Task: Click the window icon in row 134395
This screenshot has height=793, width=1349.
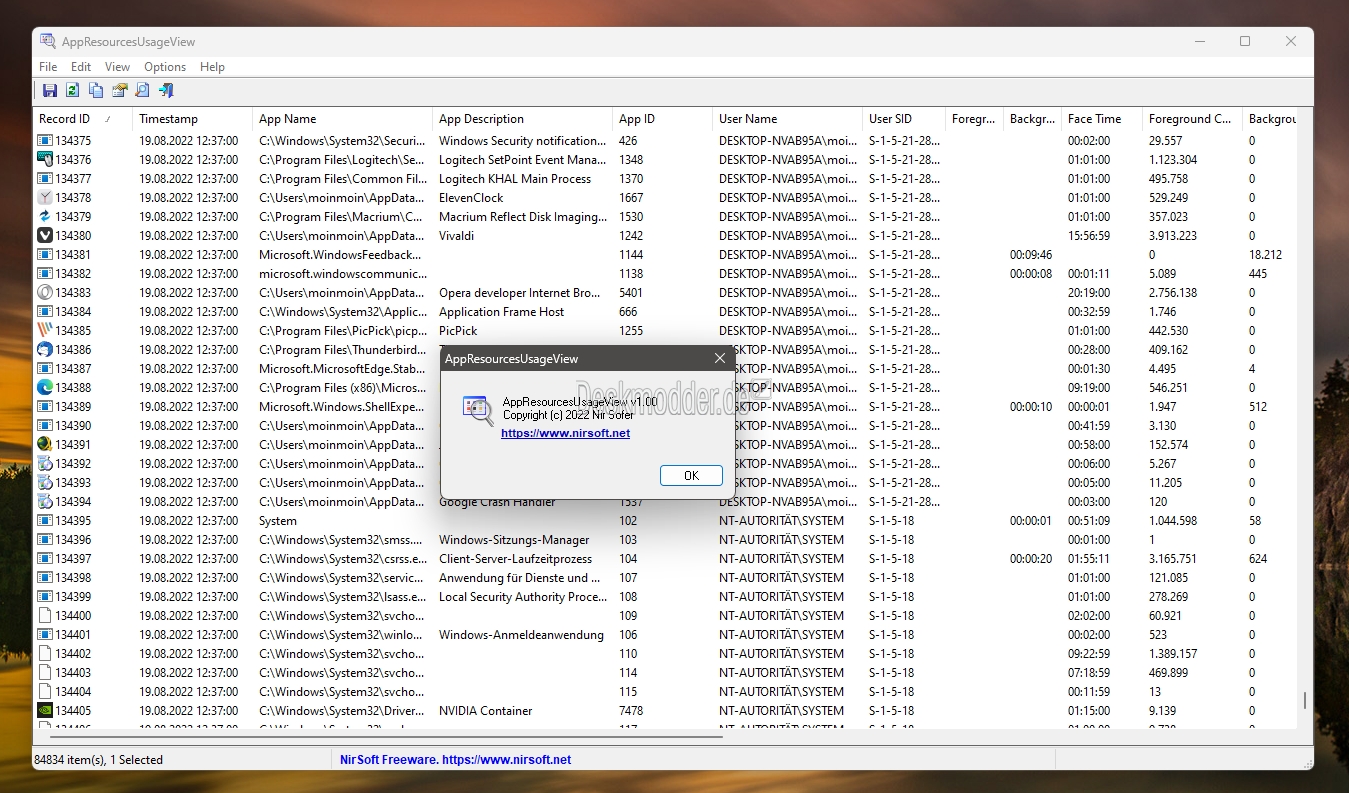Action: pyautogui.click(x=45, y=521)
